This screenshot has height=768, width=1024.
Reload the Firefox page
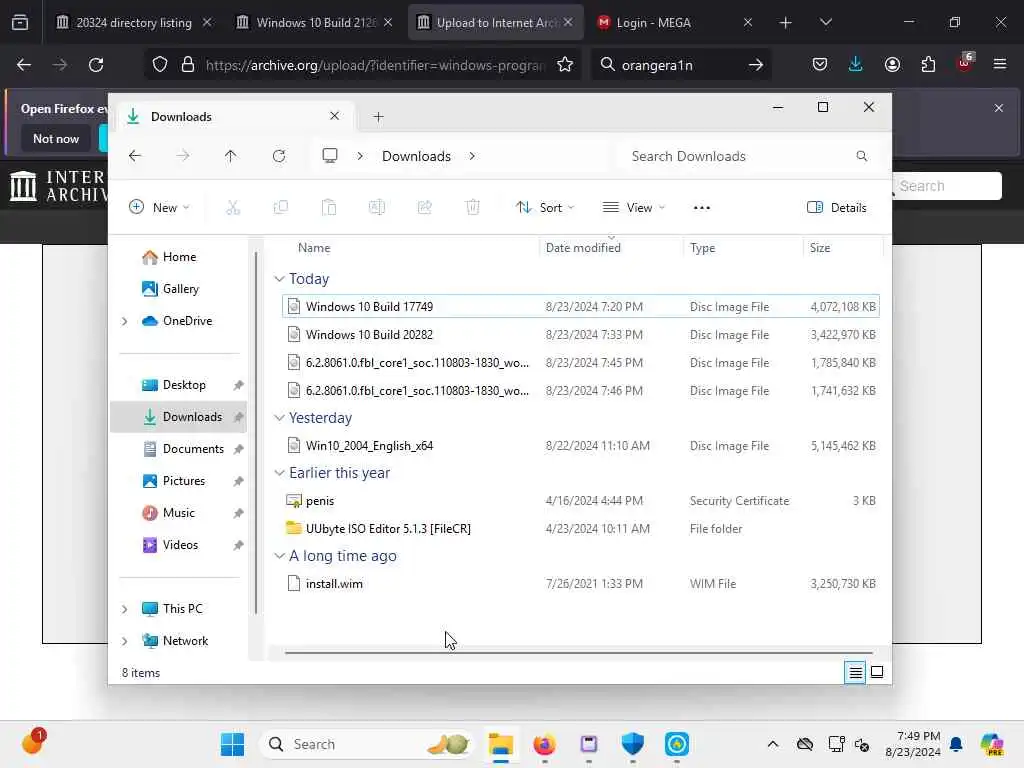coord(96,65)
